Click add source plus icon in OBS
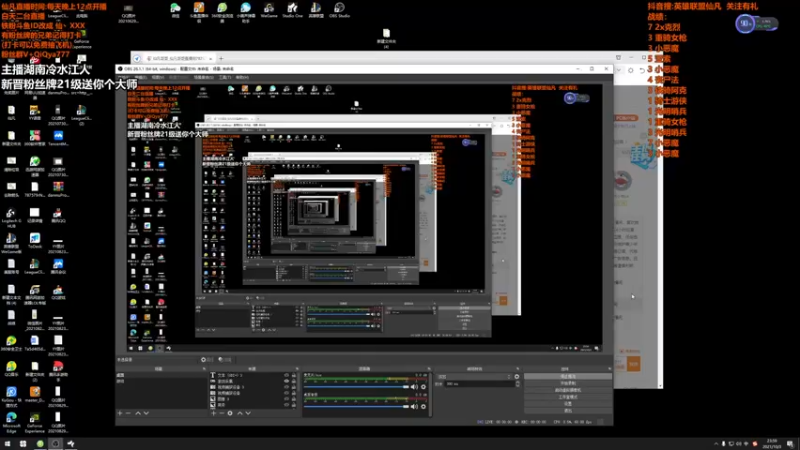The height and width of the screenshot is (450, 800). pyautogui.click(x=213, y=413)
